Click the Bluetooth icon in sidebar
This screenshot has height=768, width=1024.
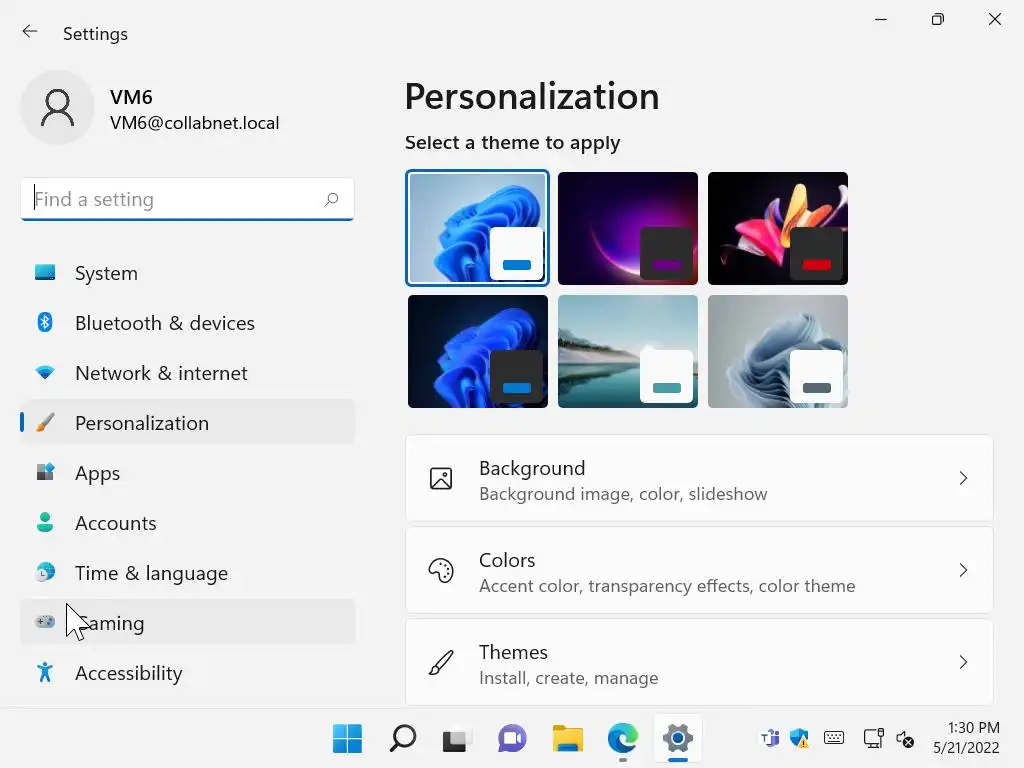click(45, 322)
